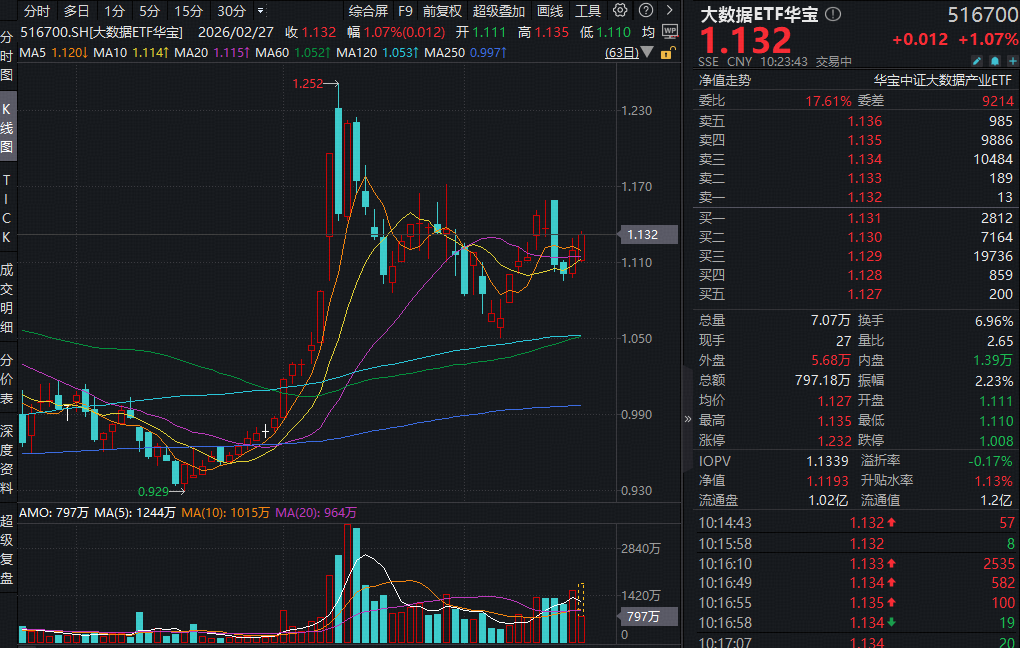Click the plus icon to add to watchlist
The height and width of the screenshot is (648, 1020).
click(1011, 60)
